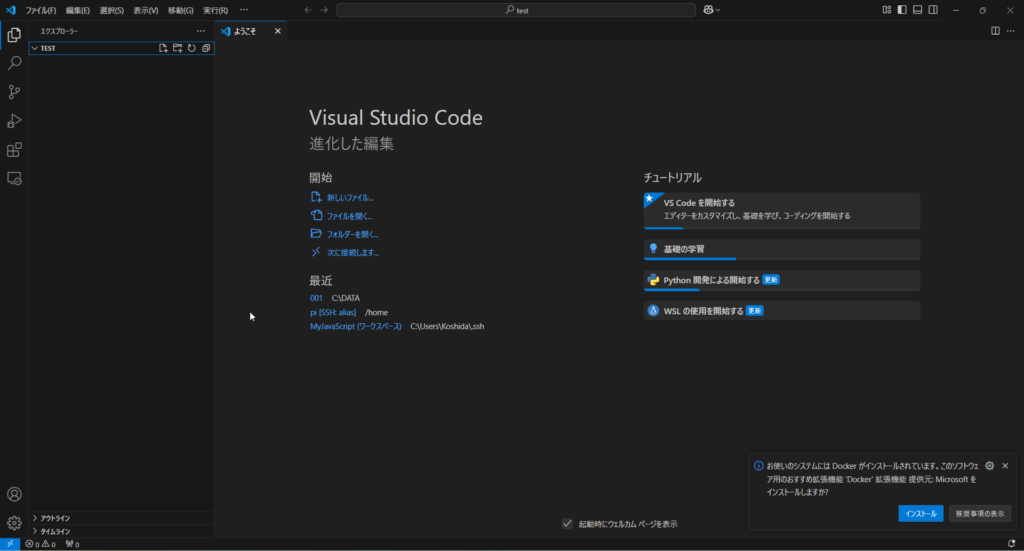Open the Extensions view
This screenshot has height=551, width=1024.
click(x=14, y=150)
